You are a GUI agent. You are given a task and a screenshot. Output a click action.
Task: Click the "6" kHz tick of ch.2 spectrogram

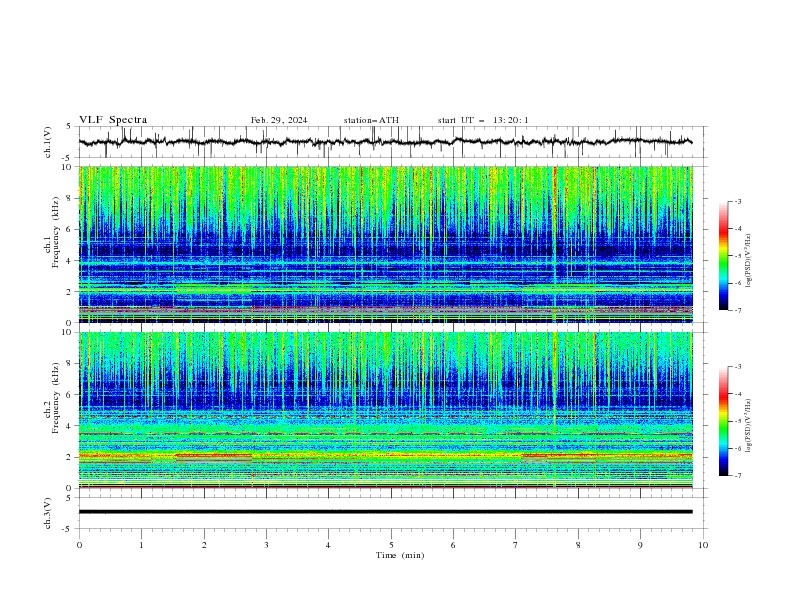point(70,394)
